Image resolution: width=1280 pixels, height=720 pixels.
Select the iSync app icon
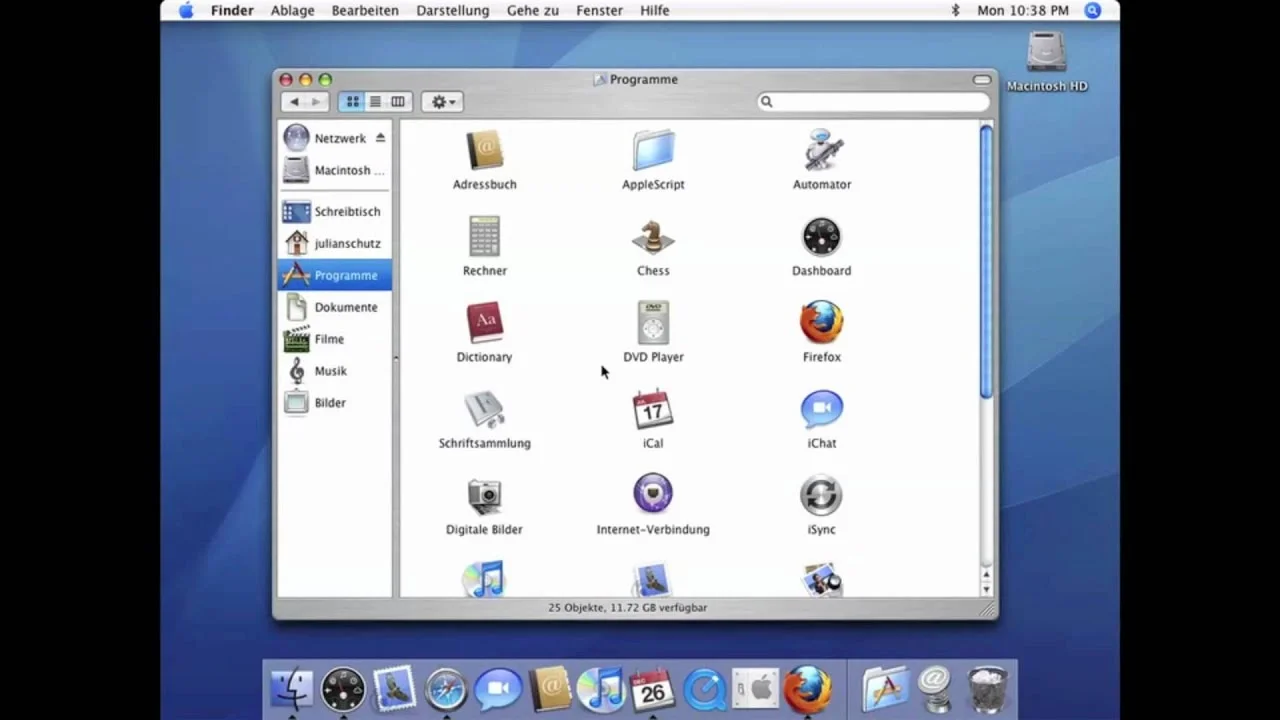point(822,495)
